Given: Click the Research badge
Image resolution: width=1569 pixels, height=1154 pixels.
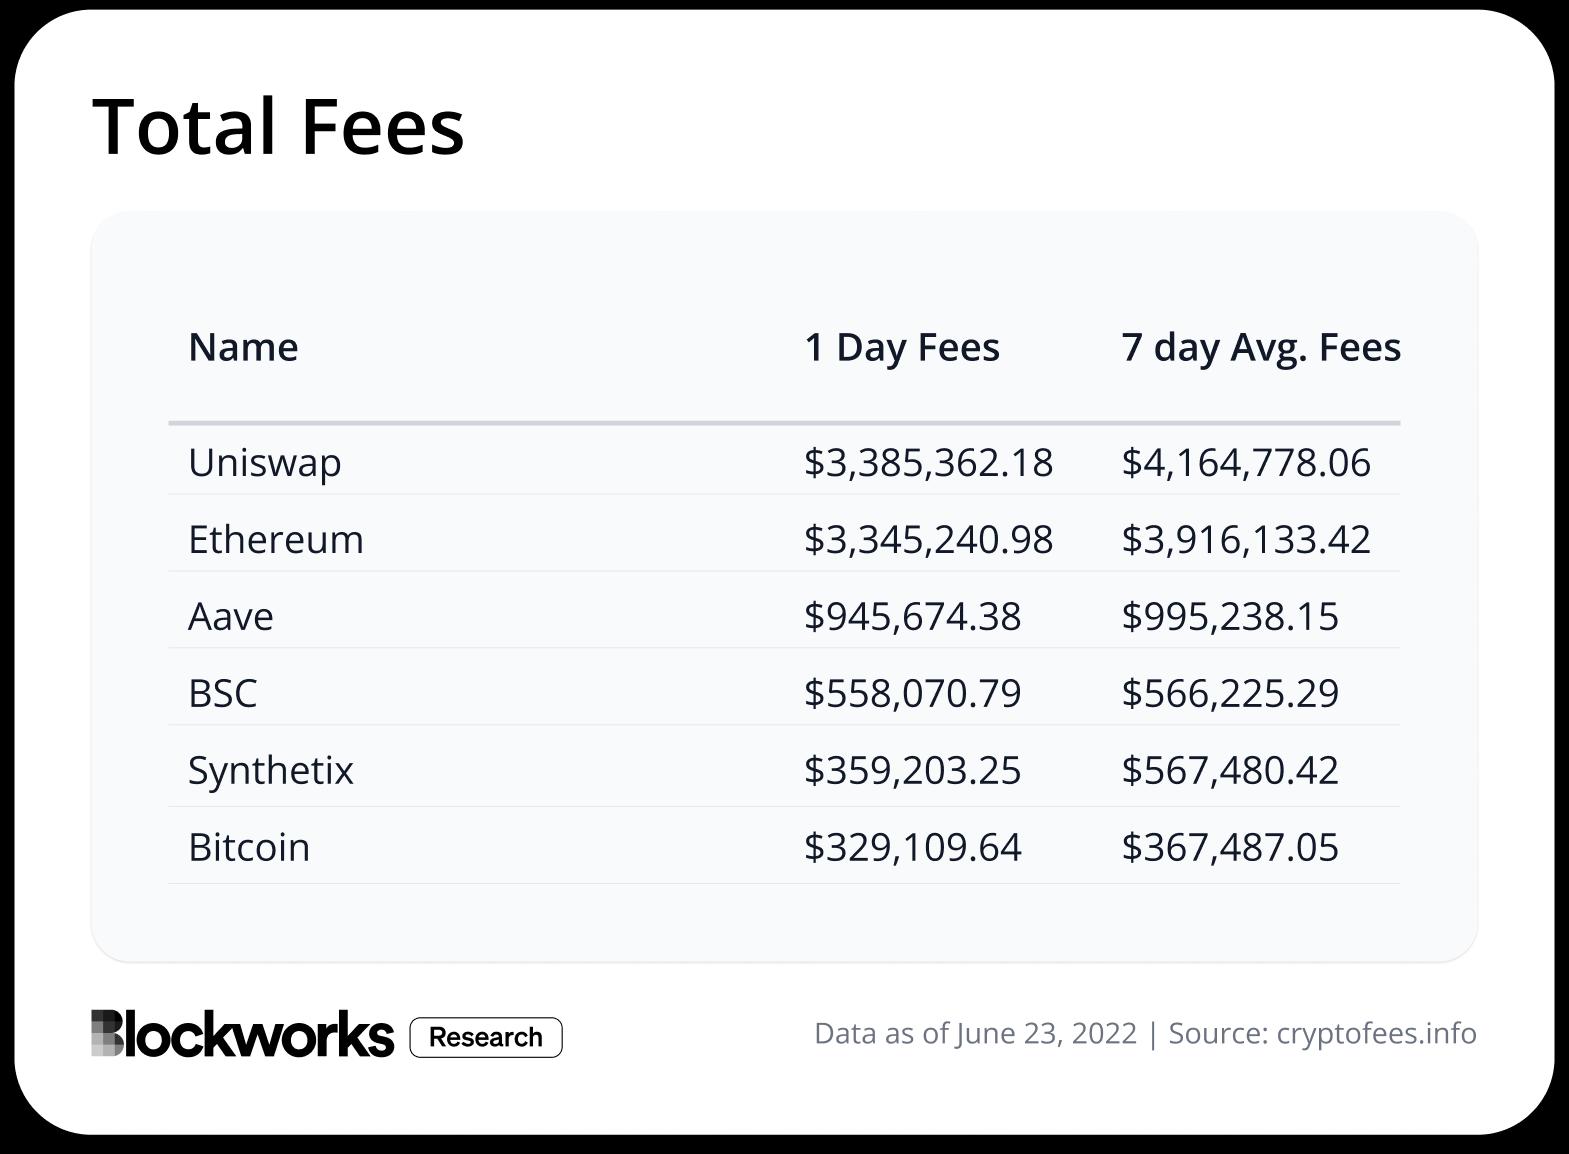Looking at the screenshot, I should pyautogui.click(x=486, y=1037).
